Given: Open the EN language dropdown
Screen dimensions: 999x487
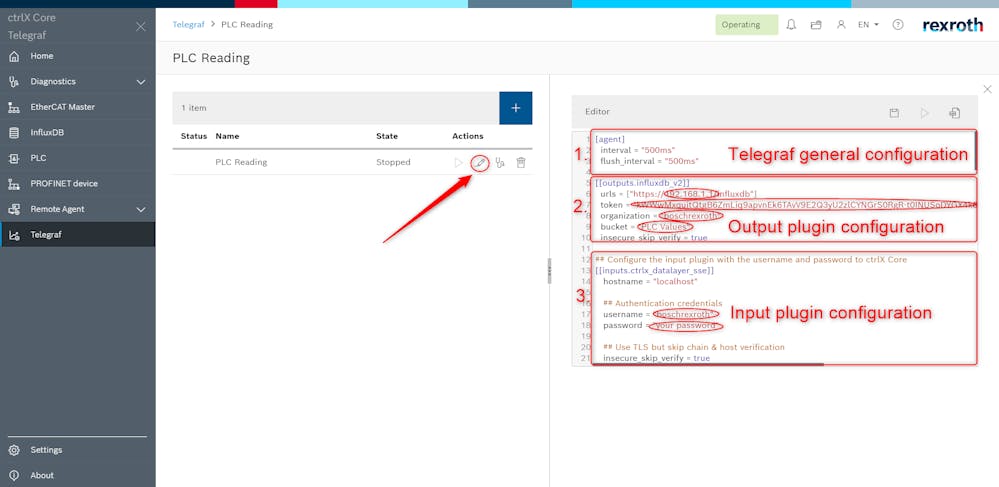Looking at the screenshot, I should pos(868,25).
